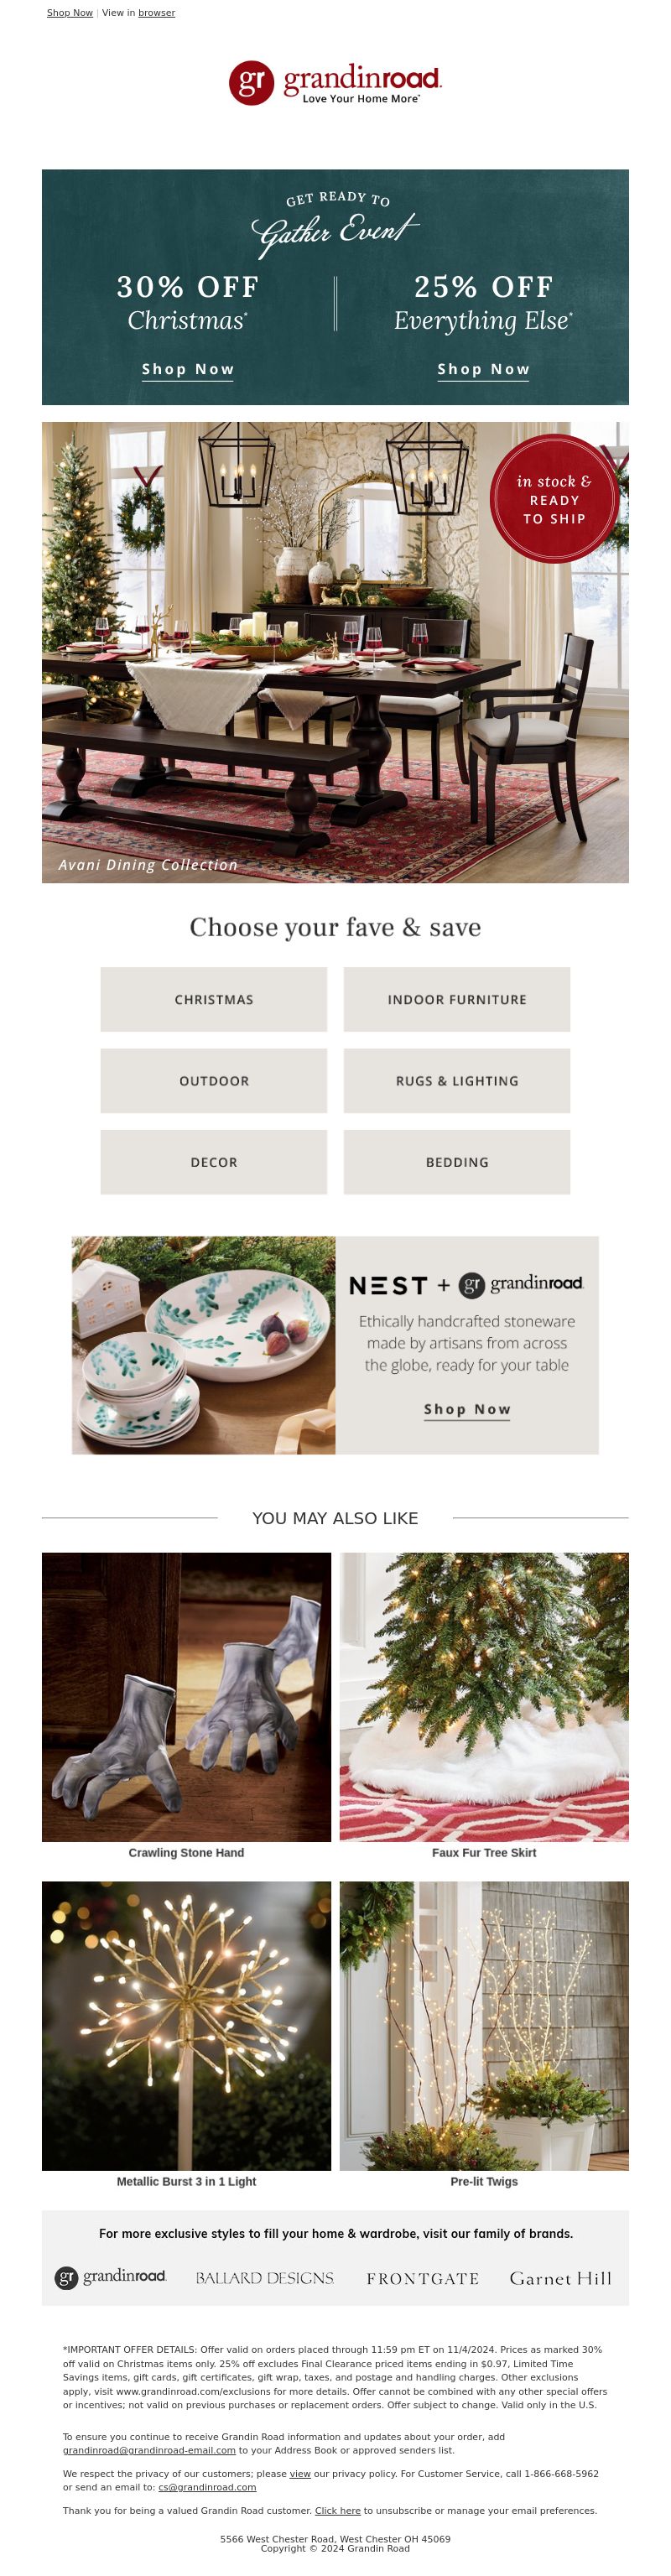This screenshot has width=671, height=2576.
Task: Select the Christmas category button
Action: tap(214, 999)
